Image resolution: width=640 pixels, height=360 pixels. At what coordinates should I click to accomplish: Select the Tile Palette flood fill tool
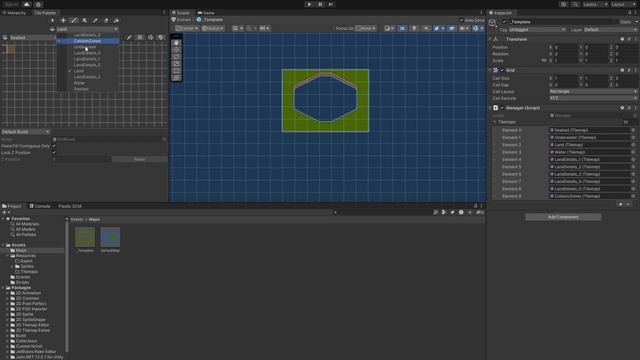click(116, 20)
